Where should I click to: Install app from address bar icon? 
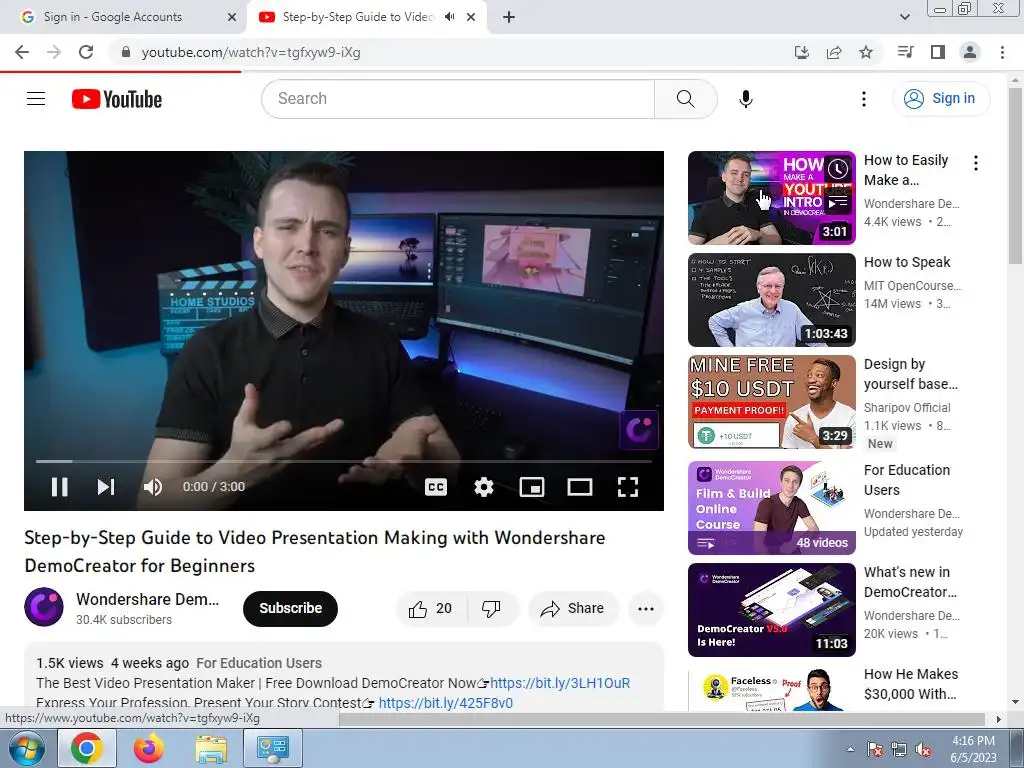[x=801, y=52]
